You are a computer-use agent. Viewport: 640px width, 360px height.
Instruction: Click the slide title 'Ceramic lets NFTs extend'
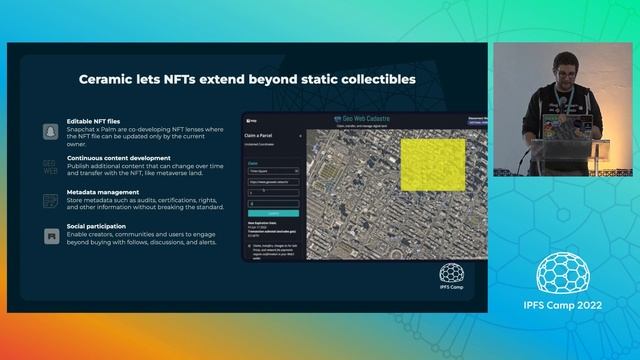tap(247, 79)
